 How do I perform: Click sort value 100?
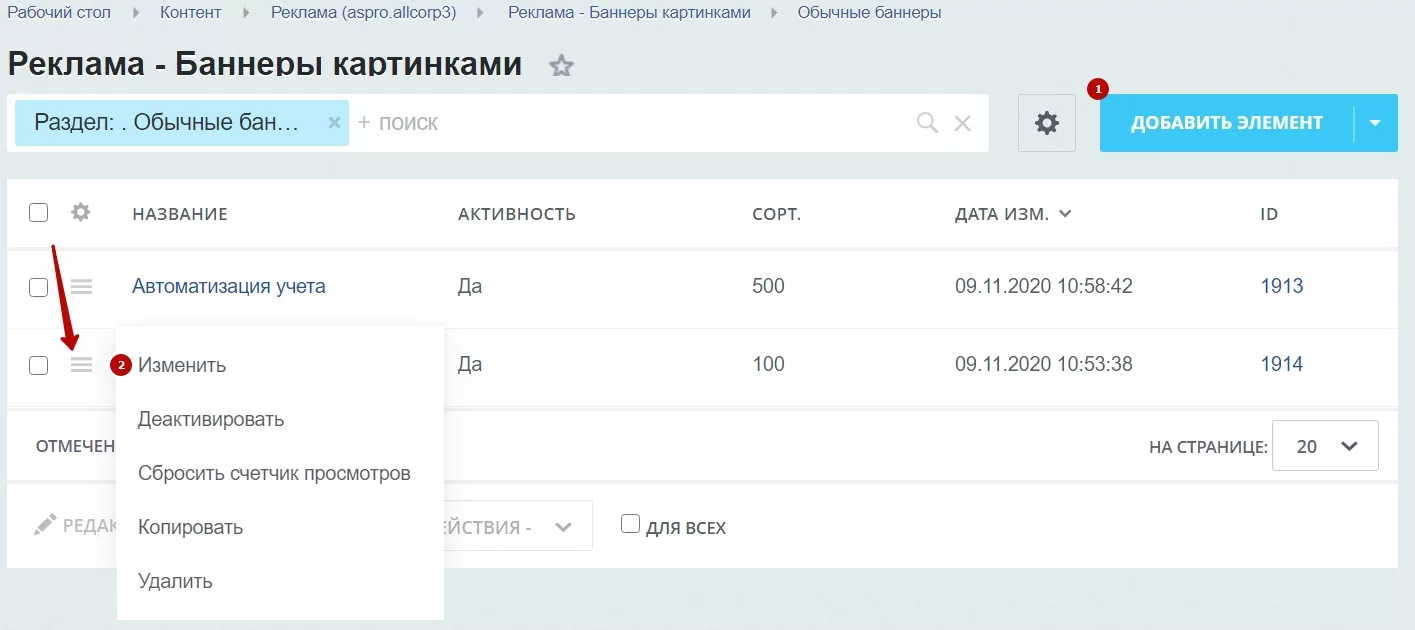point(768,365)
